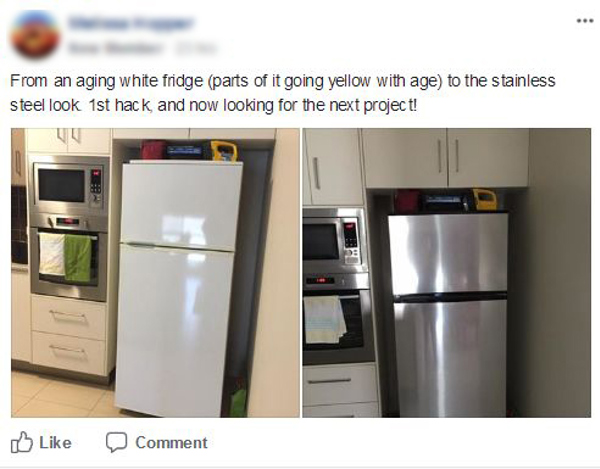
Task: Click the drawers below oven in before photo
Action: pyautogui.click(x=68, y=334)
